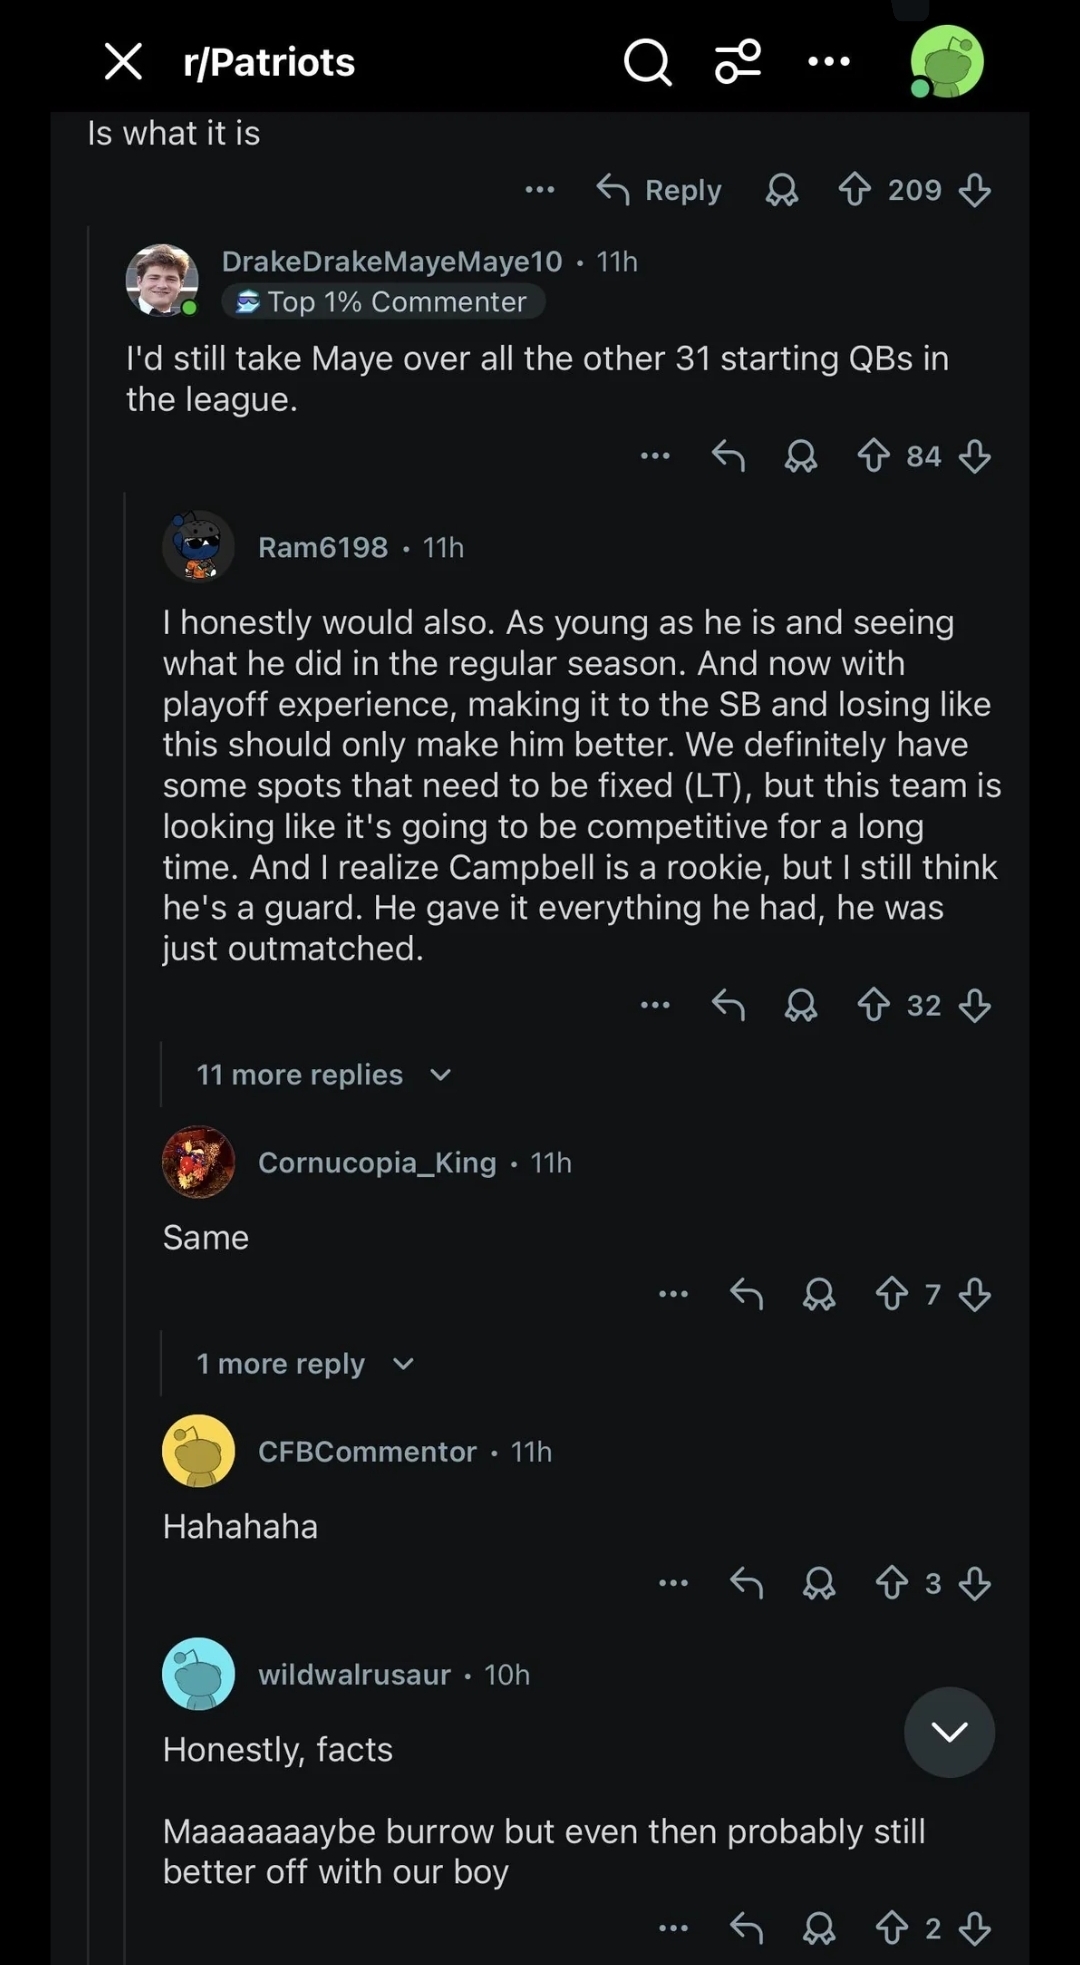1080x1965 pixels.
Task: Open DrakeDrakeMayeMaye10's user profile link
Action: (392, 262)
